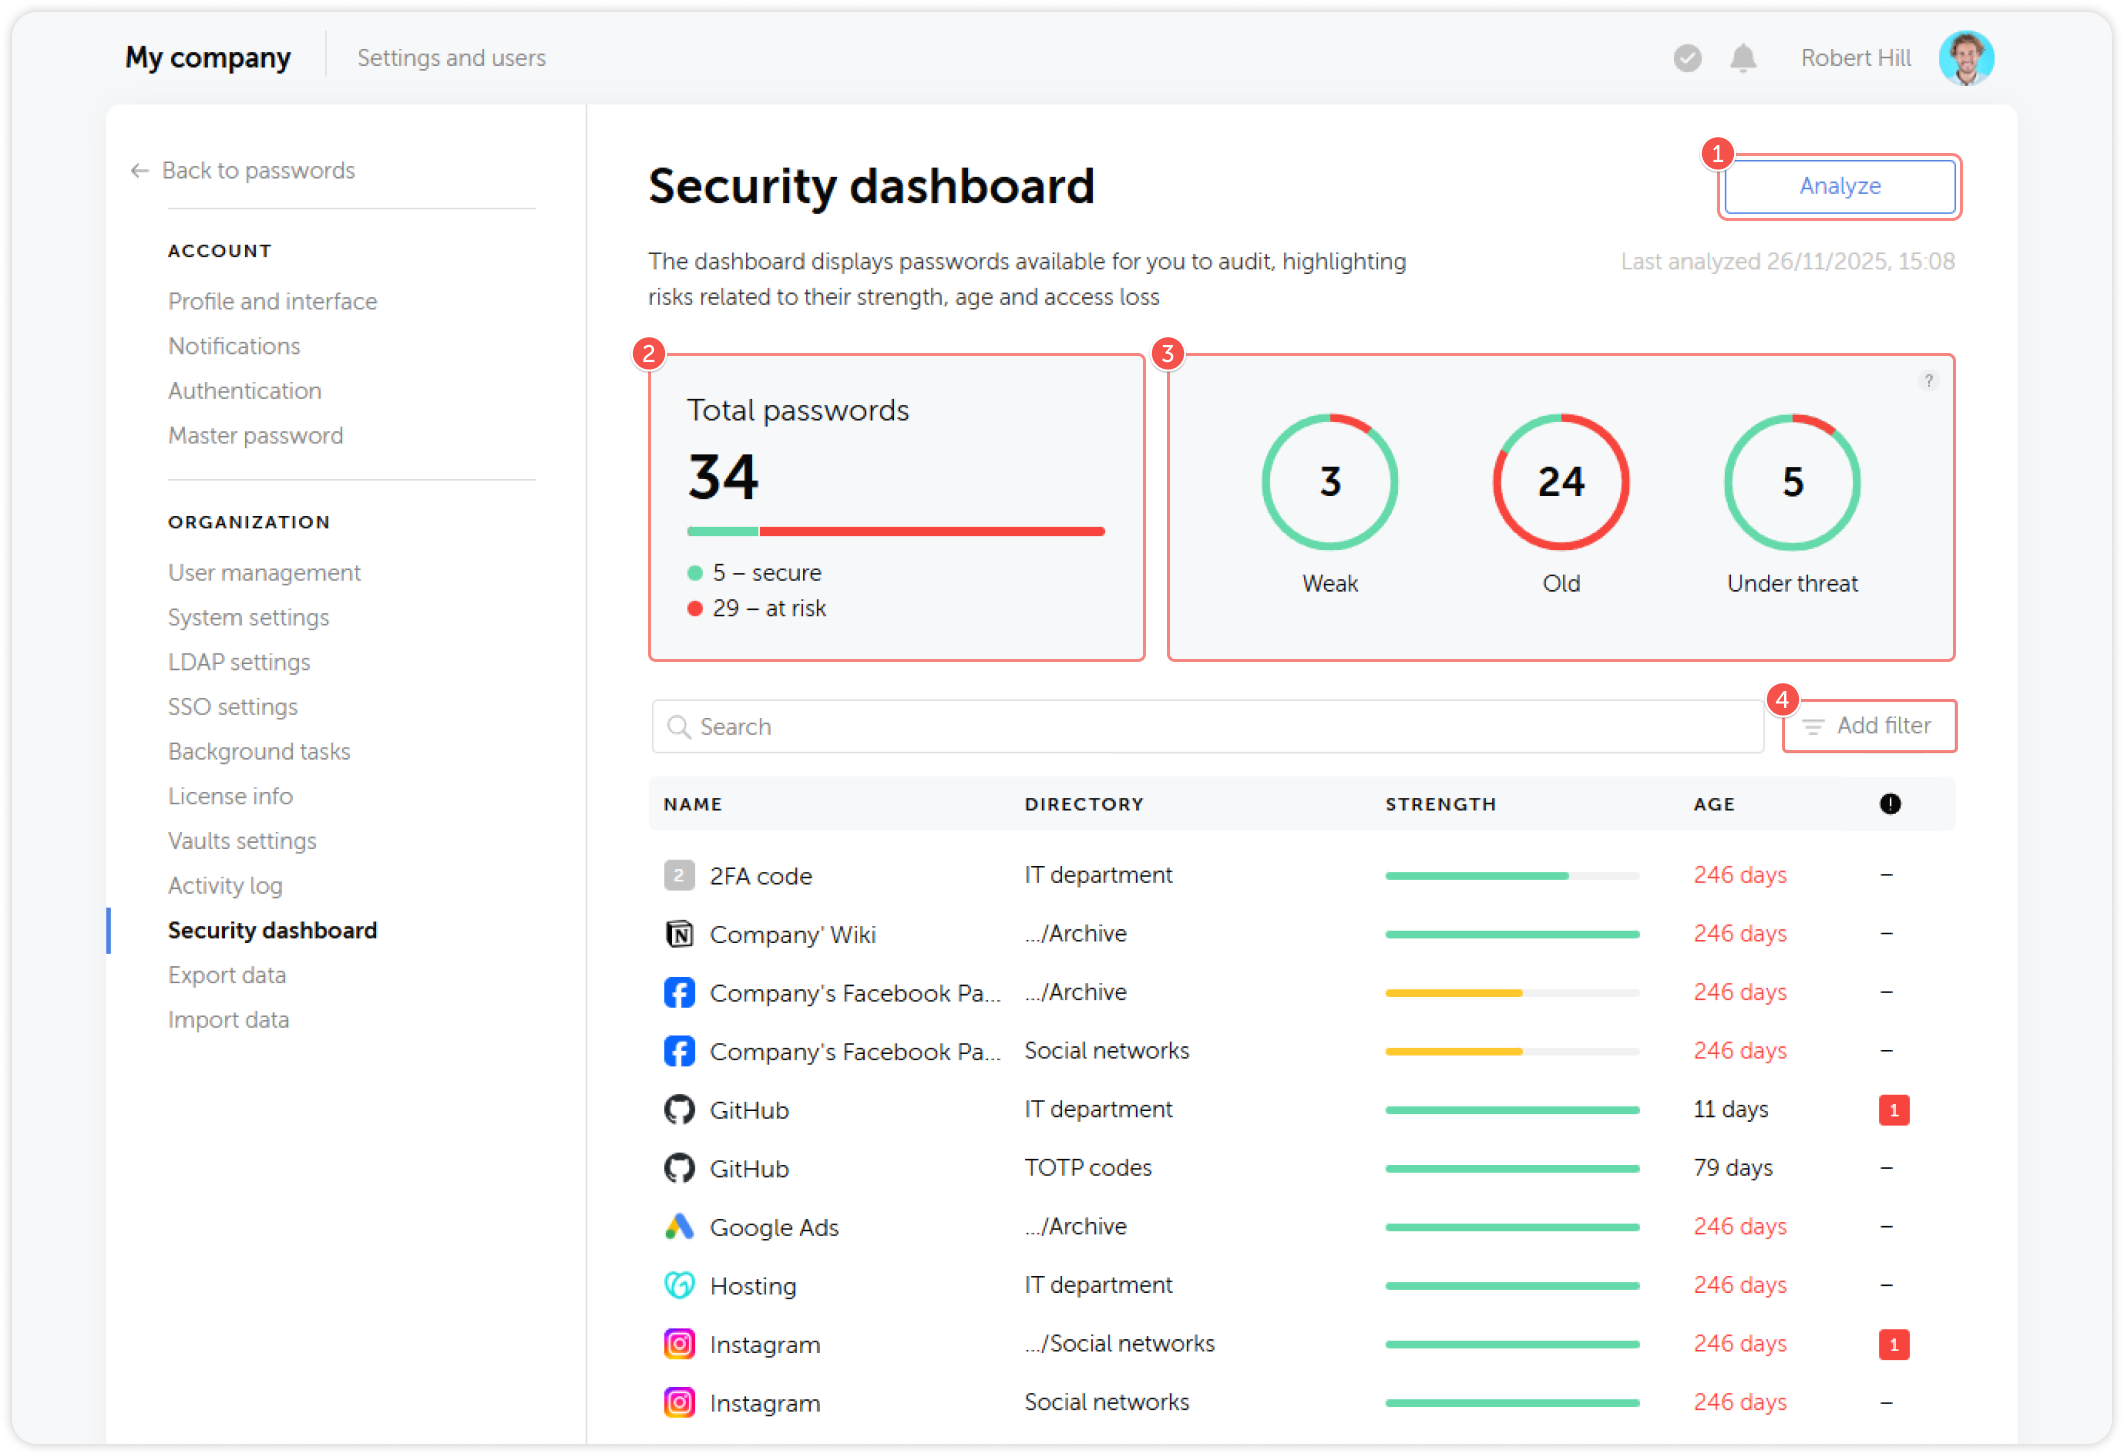This screenshot has height=1456, width=2124.
Task: Select the Facebook icon for Company's Facebook Page
Action: click(679, 992)
